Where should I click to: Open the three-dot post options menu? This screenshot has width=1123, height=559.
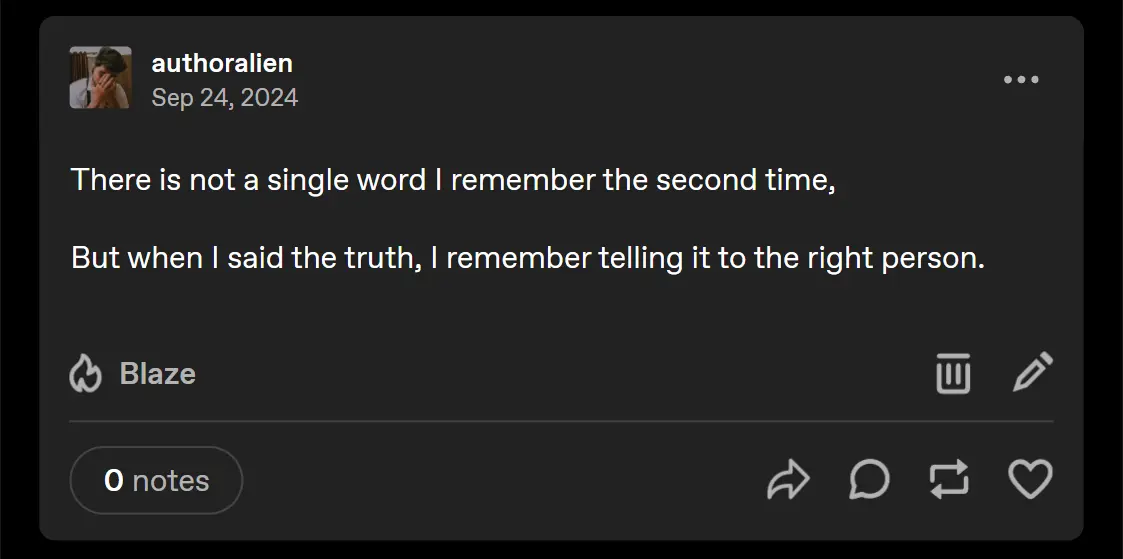pyautogui.click(x=1021, y=80)
